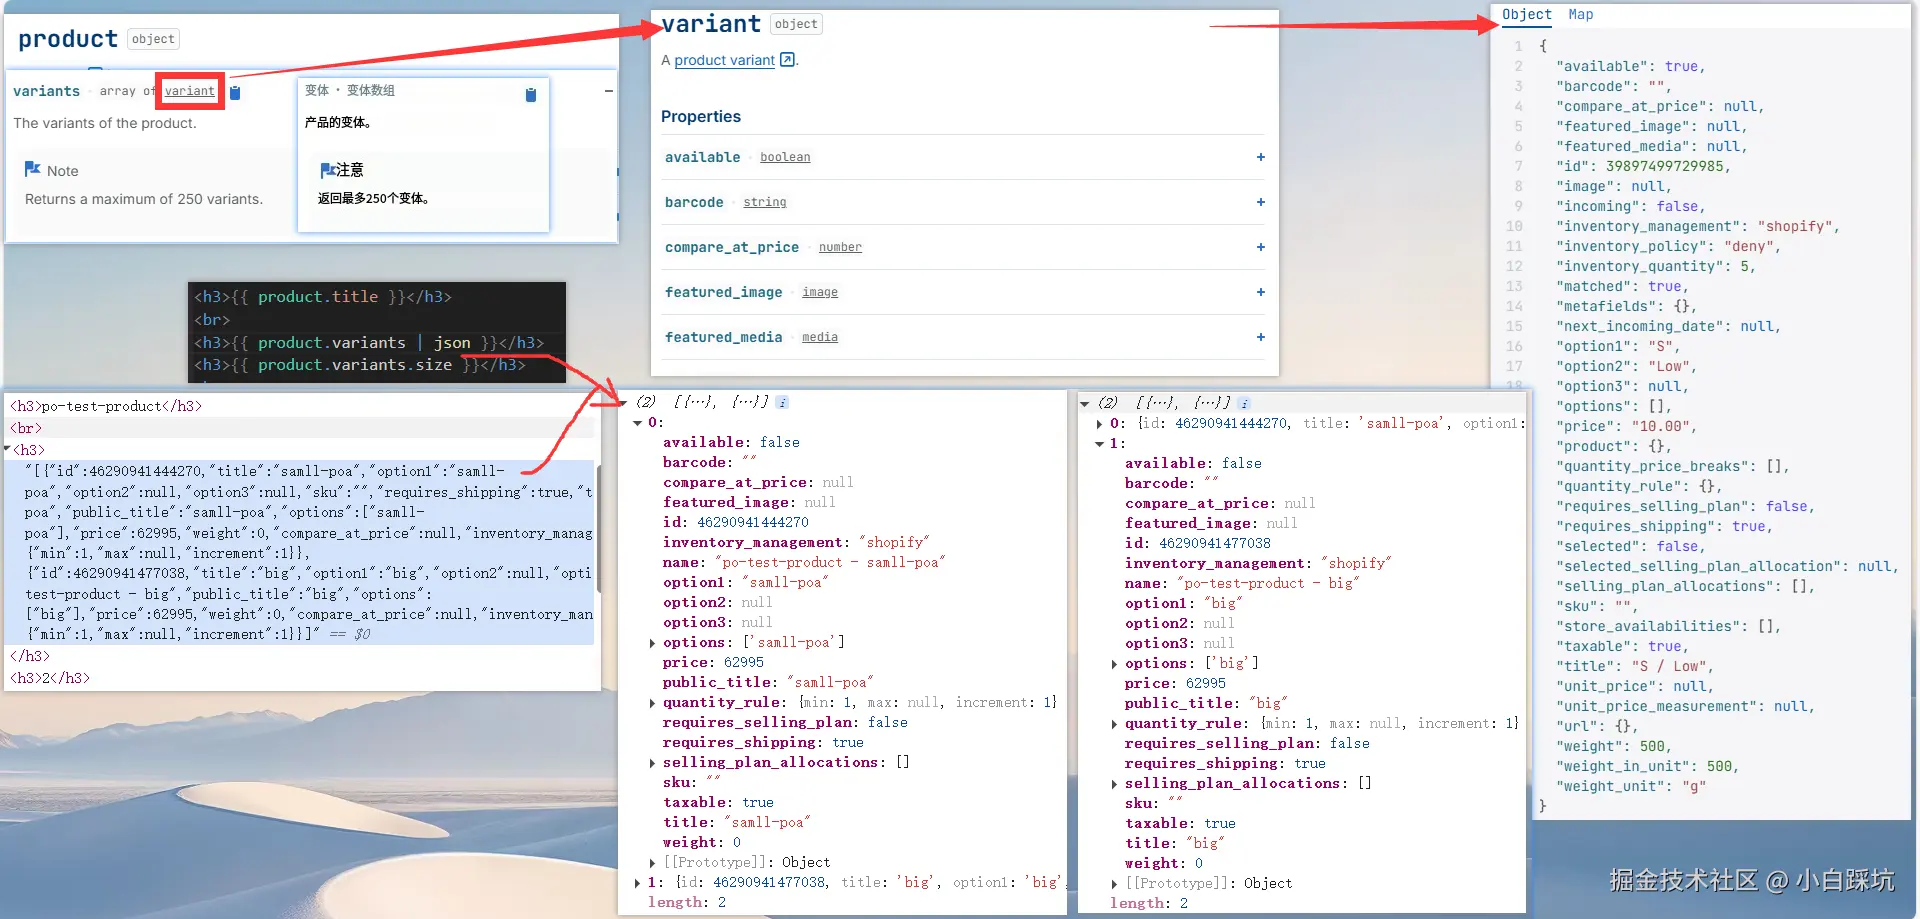This screenshot has width=1920, height=919.
Task: Follow the product variant link
Action: pyautogui.click(x=725, y=60)
